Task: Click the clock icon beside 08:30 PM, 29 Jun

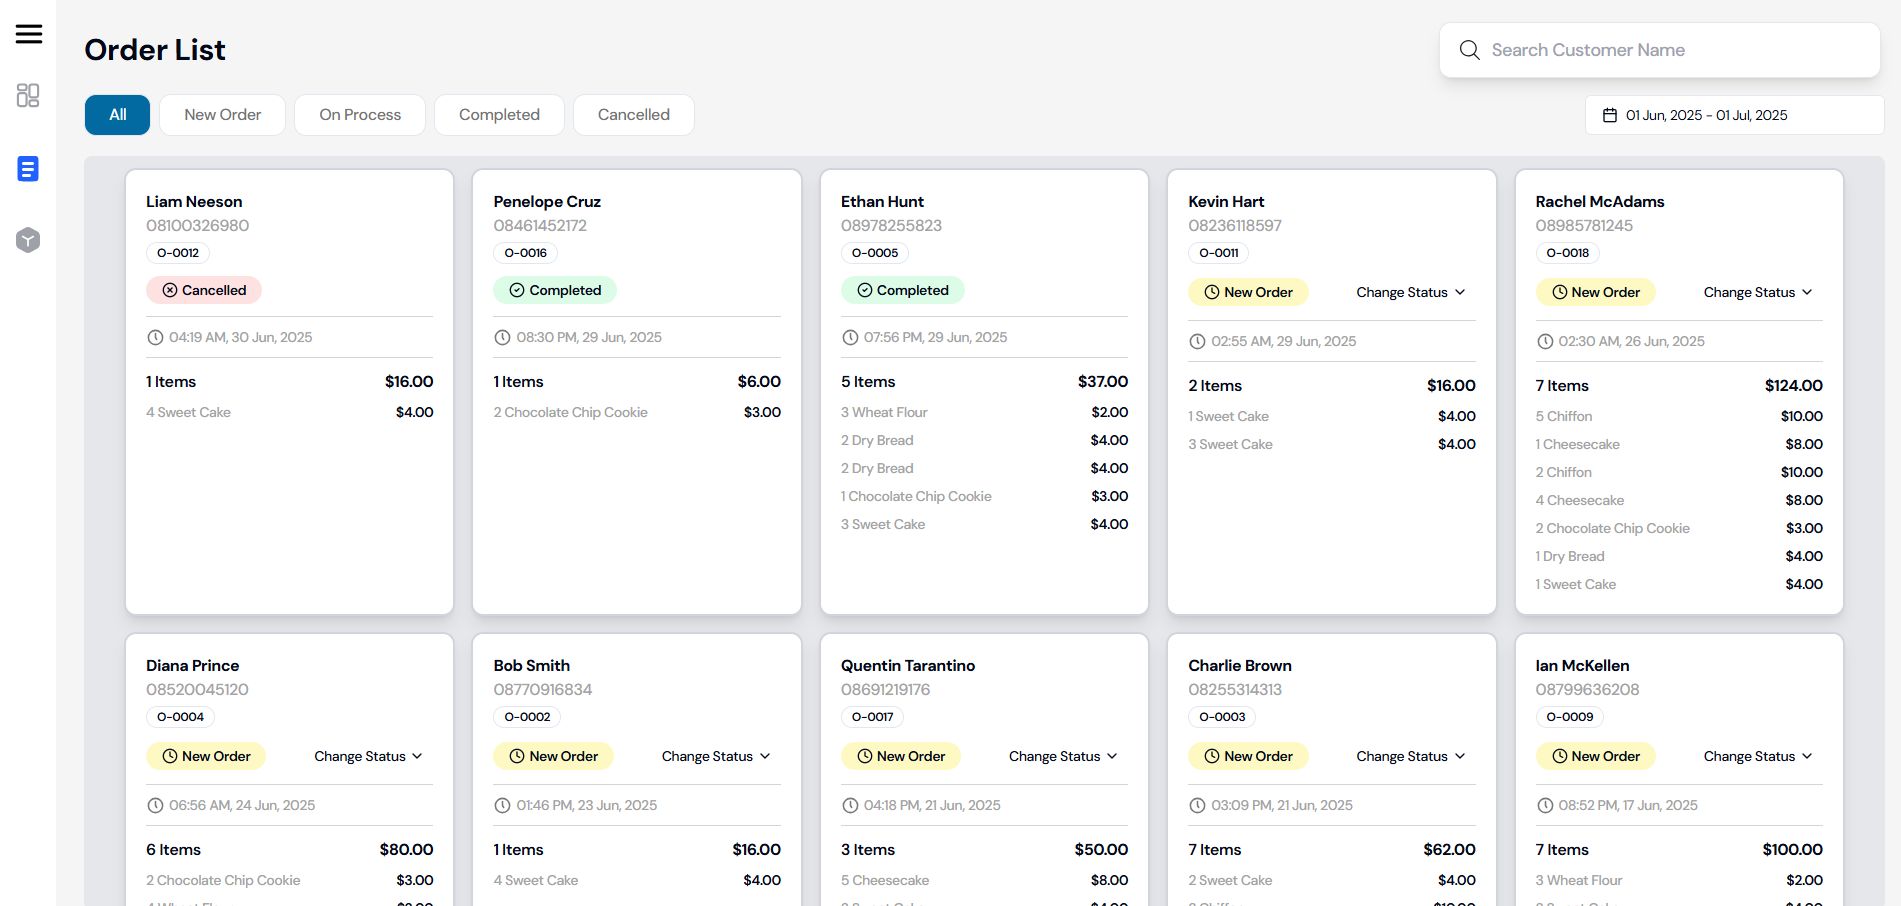Action: [x=502, y=337]
